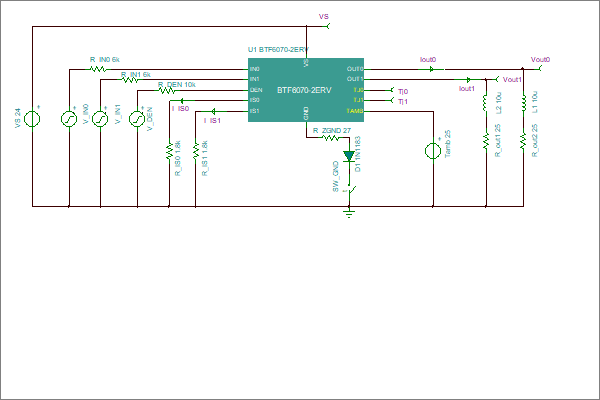This screenshot has width=600, height=400.
Task: Select the Tamb 25 voltage source symbol
Action: 433,150
